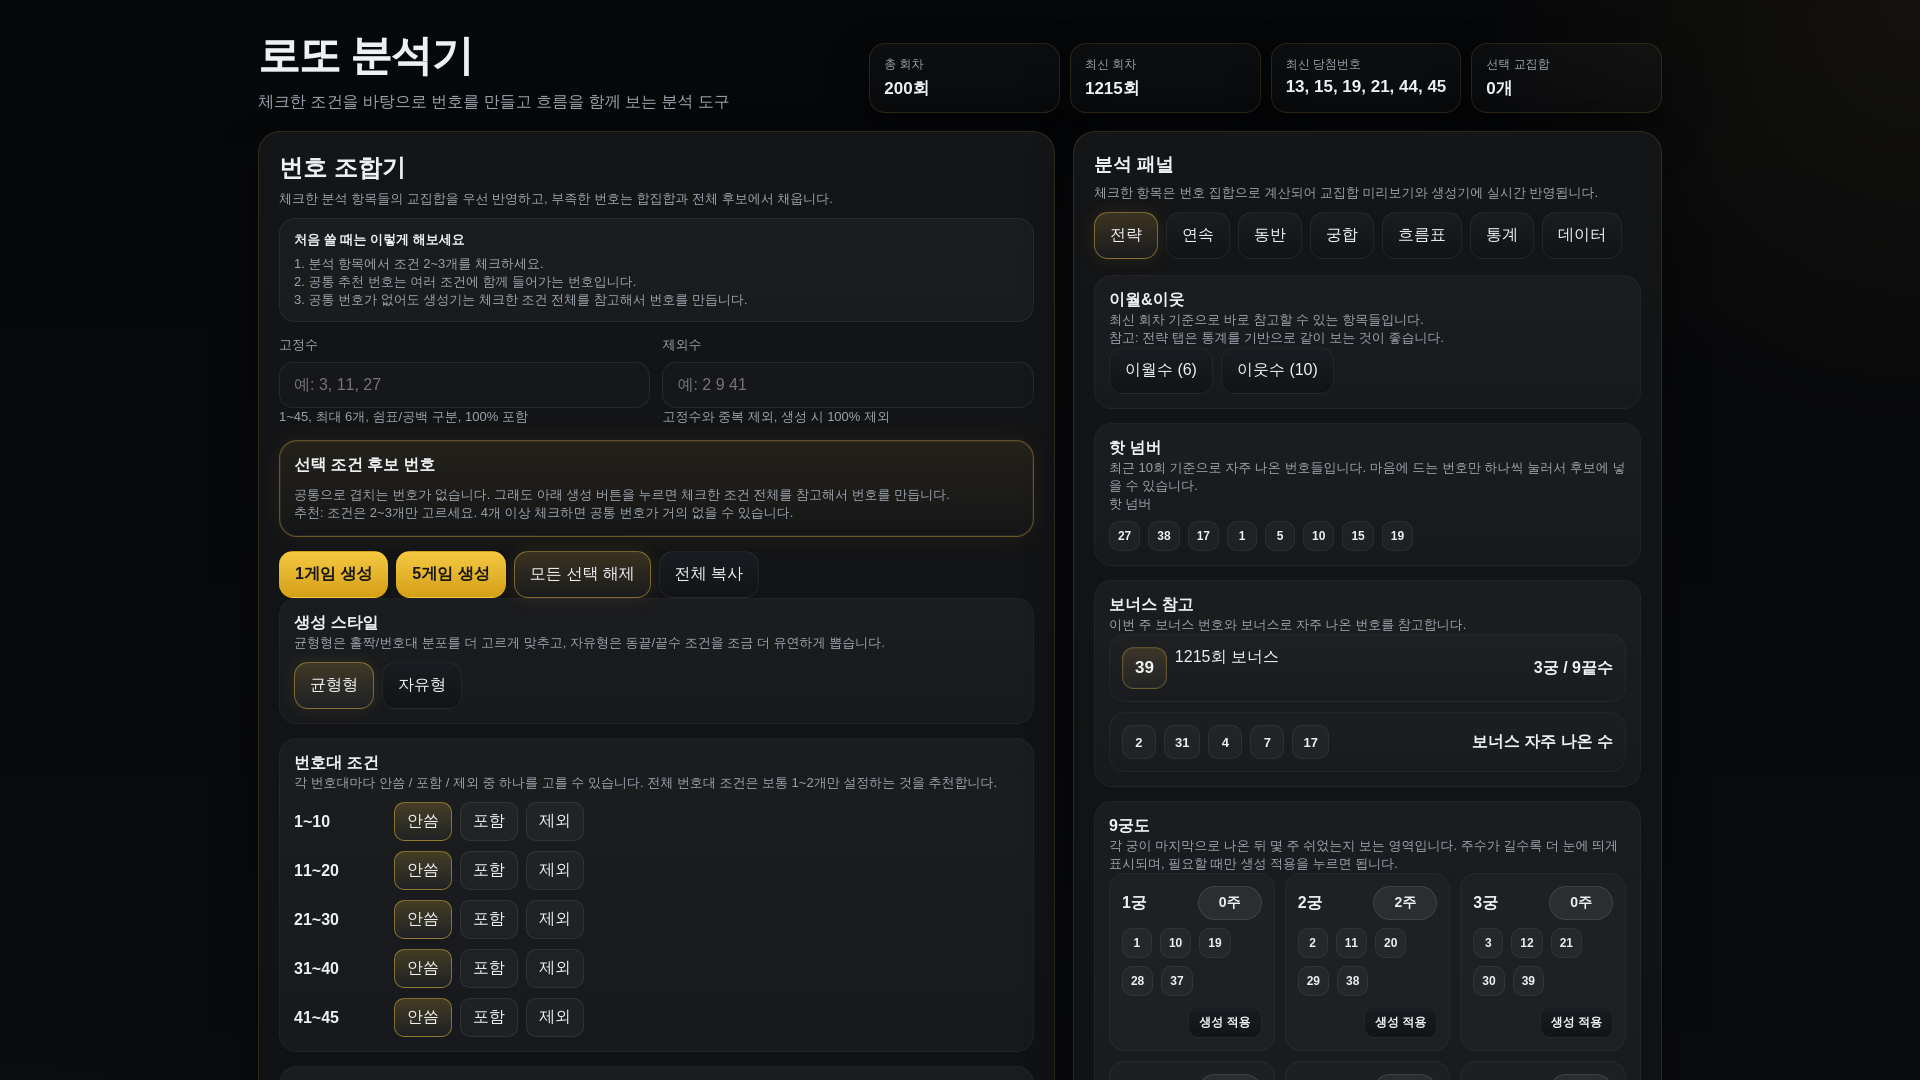Switch to the 흐름표 tab

tap(1421, 235)
